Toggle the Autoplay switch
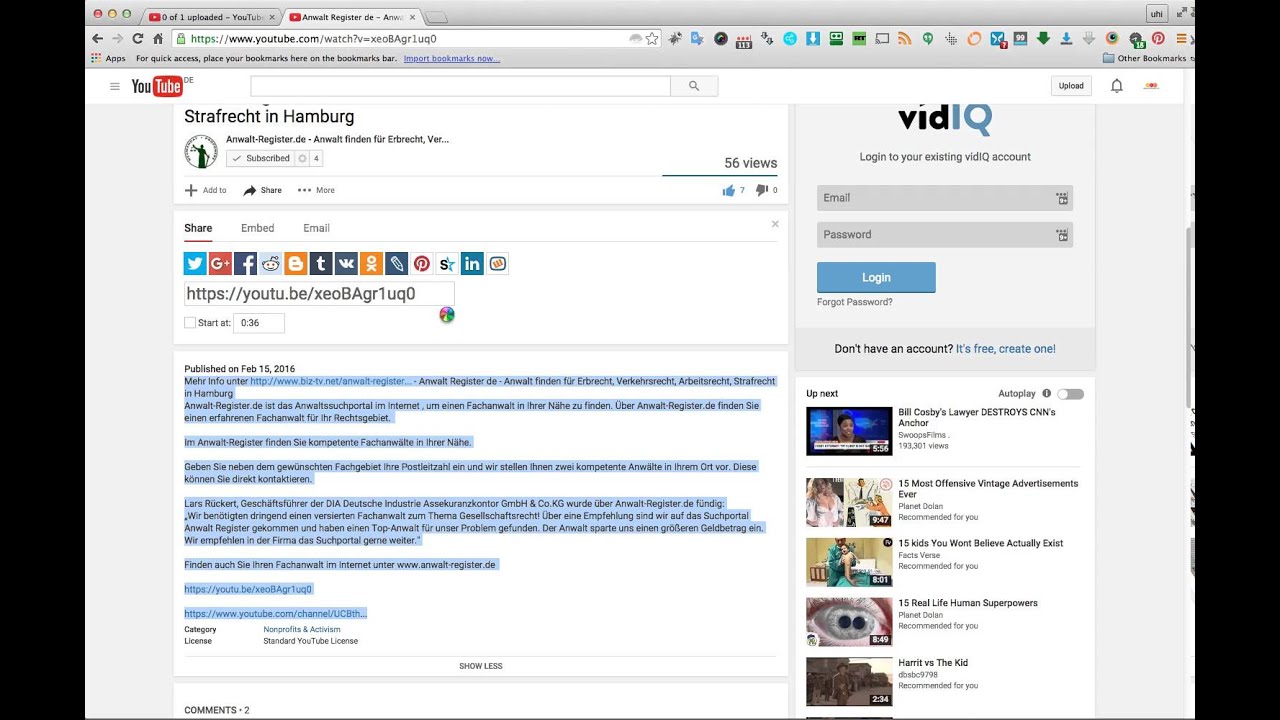The width and height of the screenshot is (1280, 720). point(1070,394)
